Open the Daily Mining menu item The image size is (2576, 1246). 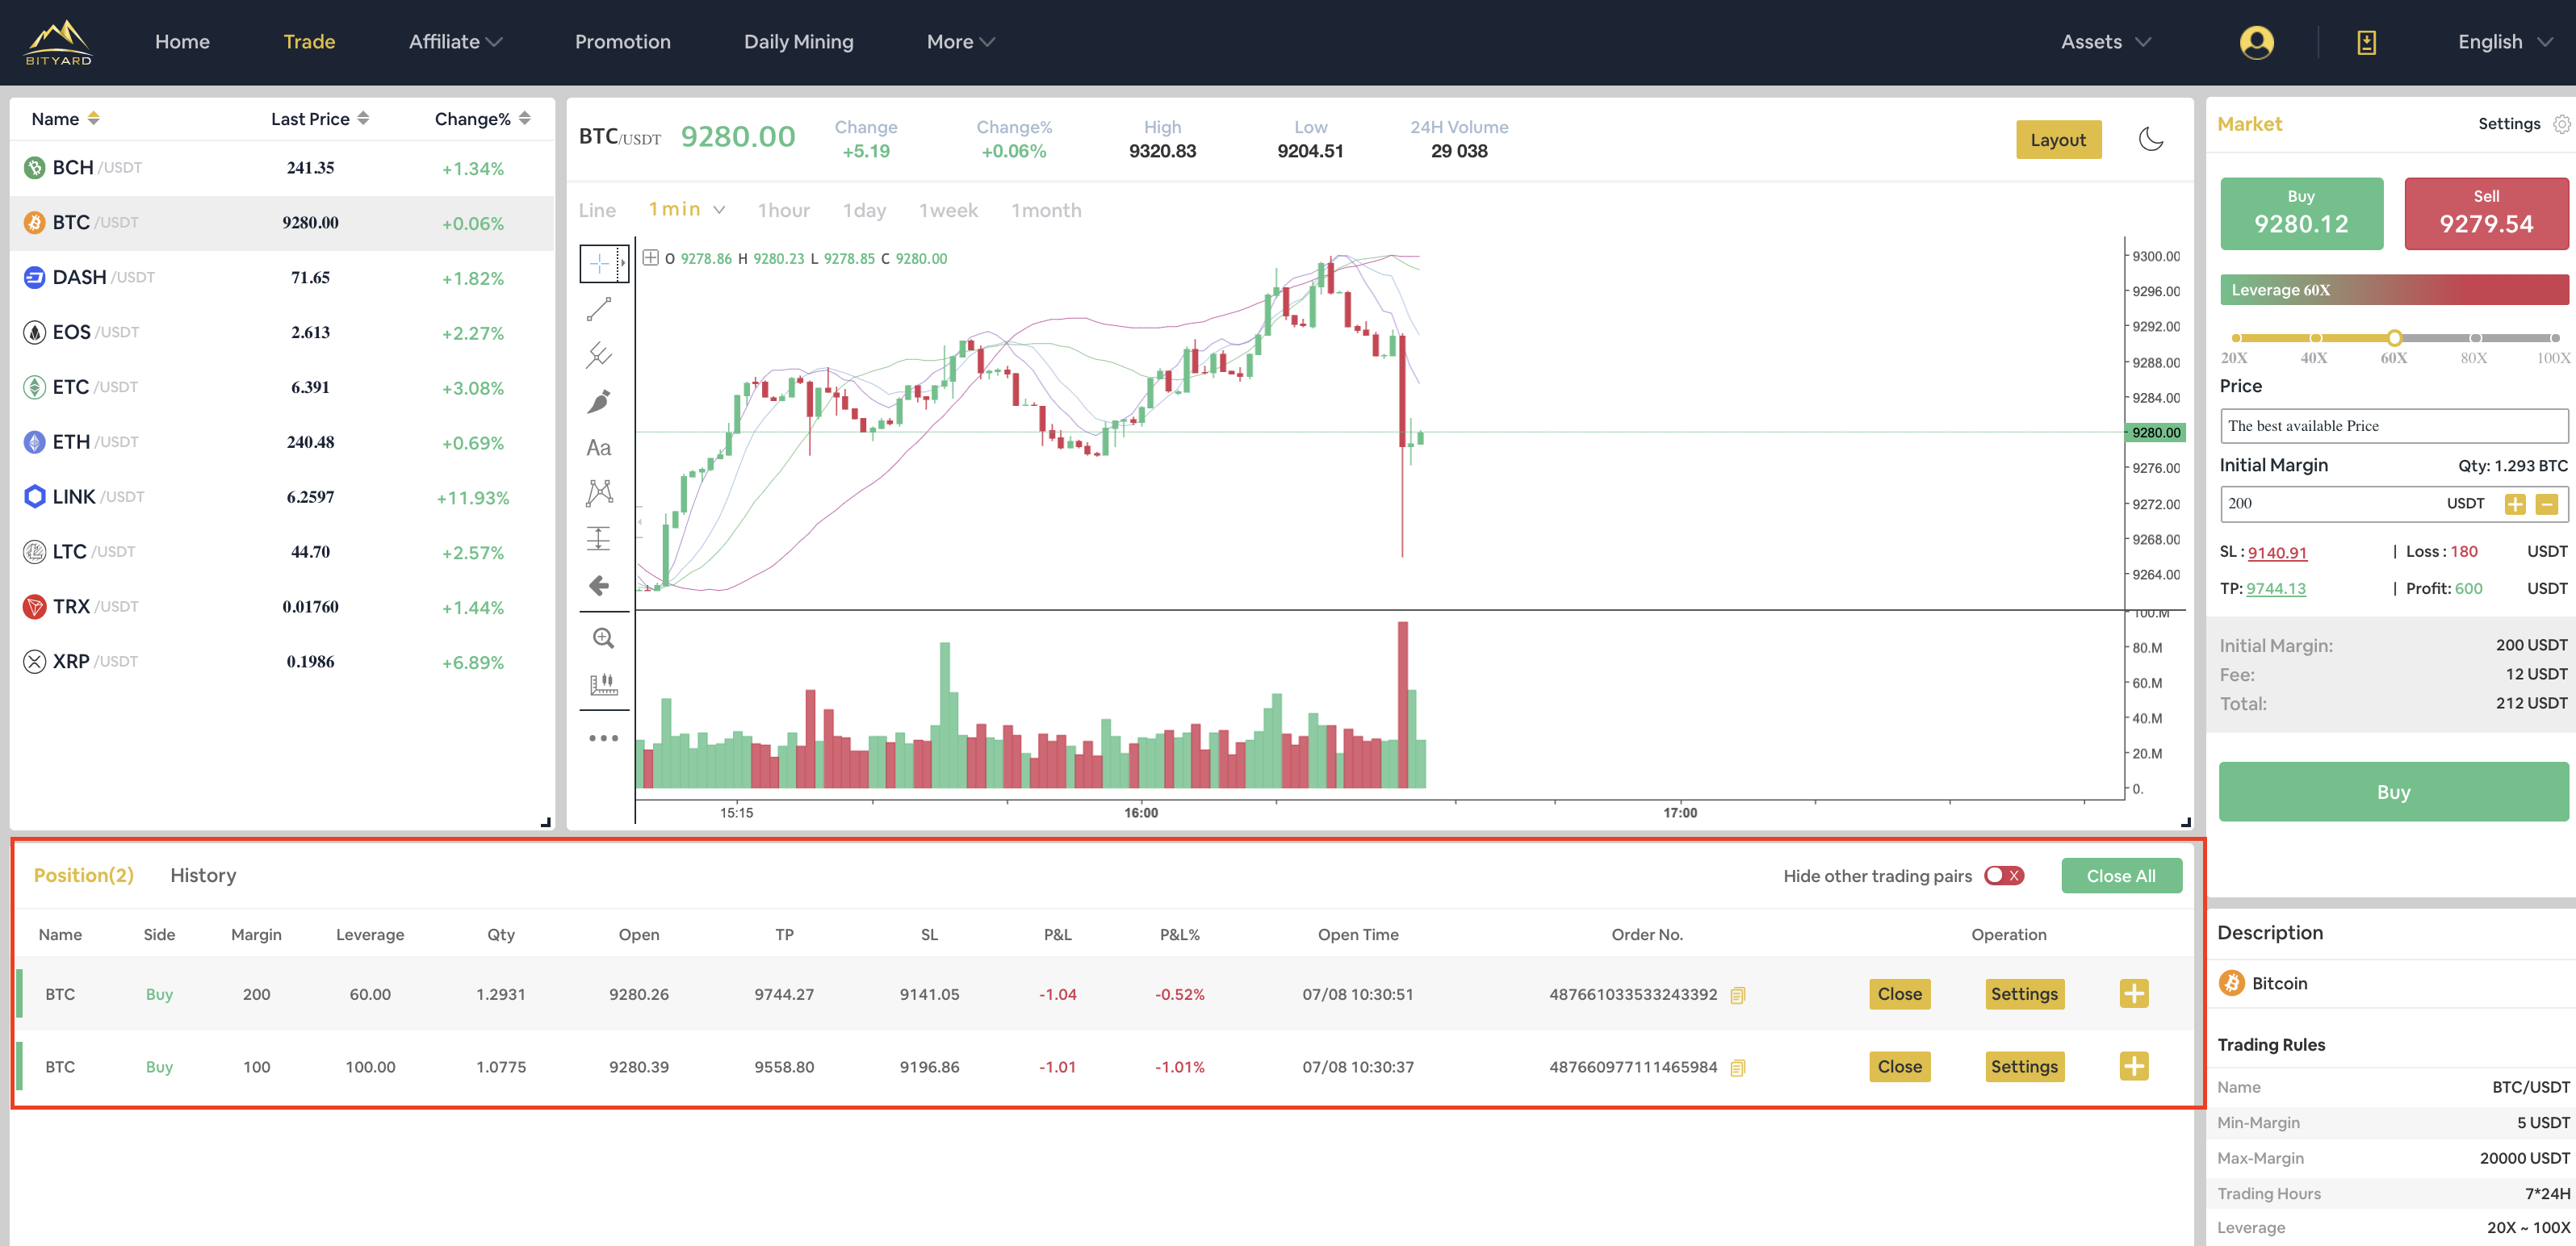pos(798,42)
